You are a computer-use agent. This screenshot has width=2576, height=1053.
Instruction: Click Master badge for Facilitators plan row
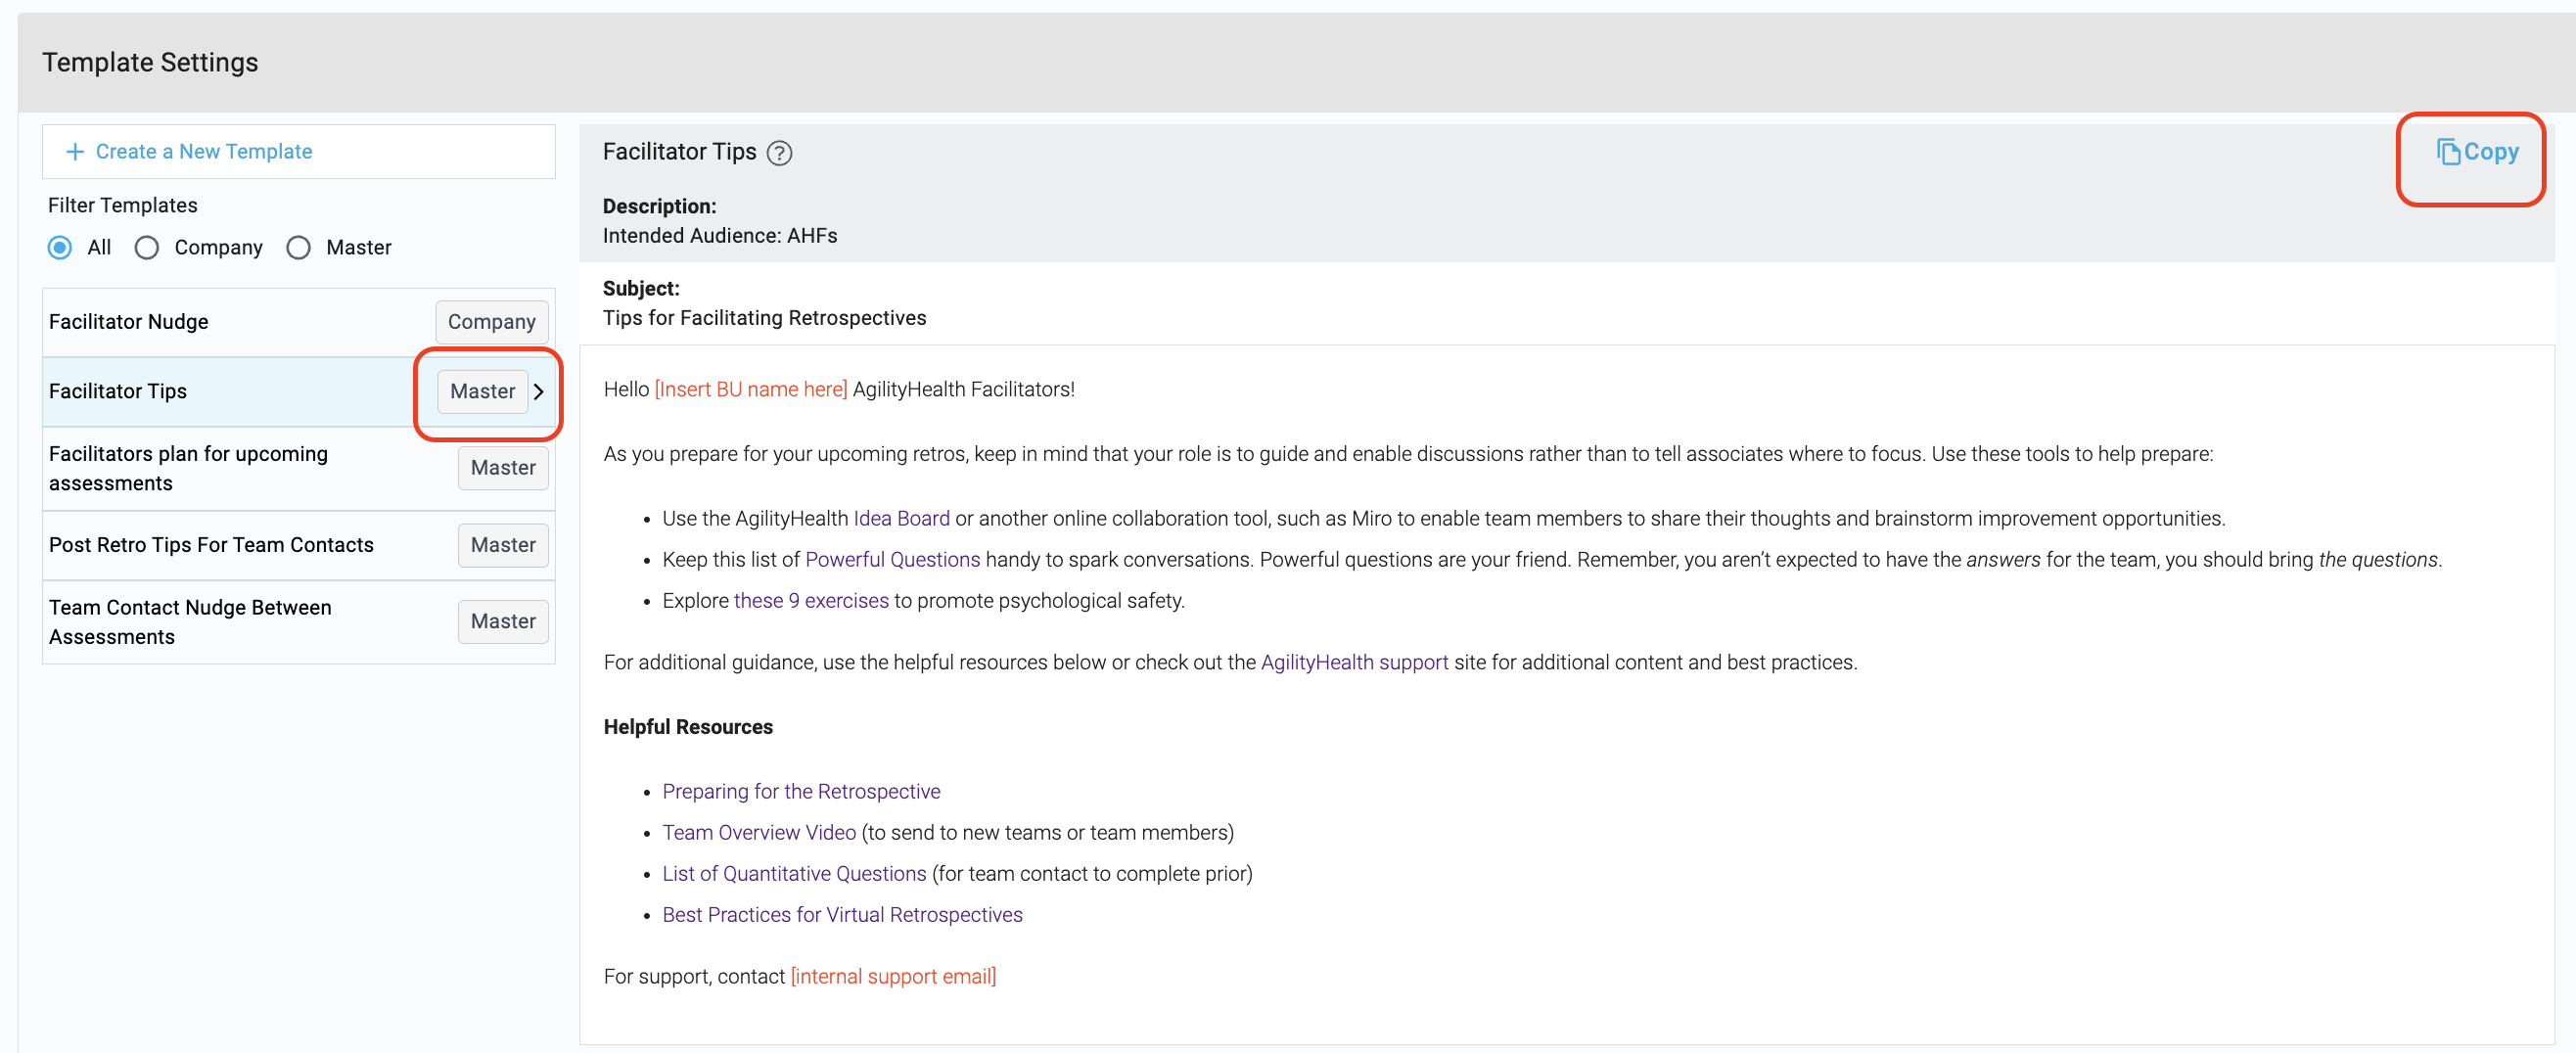(503, 468)
